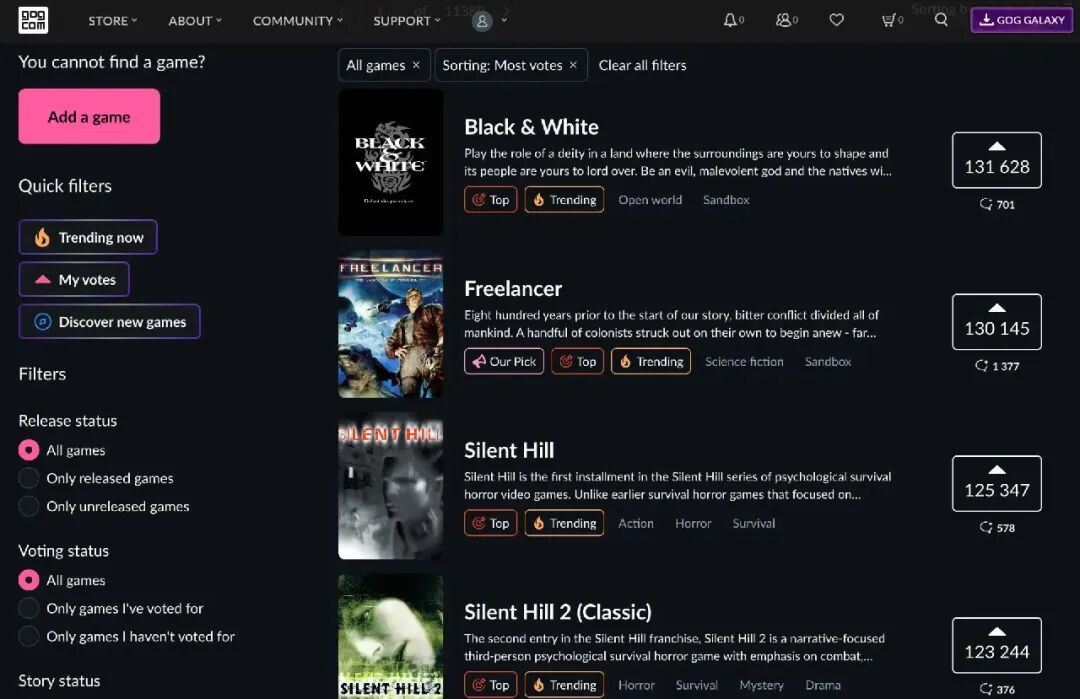Remove the All games filter chip
1080x699 pixels.
[416, 65]
